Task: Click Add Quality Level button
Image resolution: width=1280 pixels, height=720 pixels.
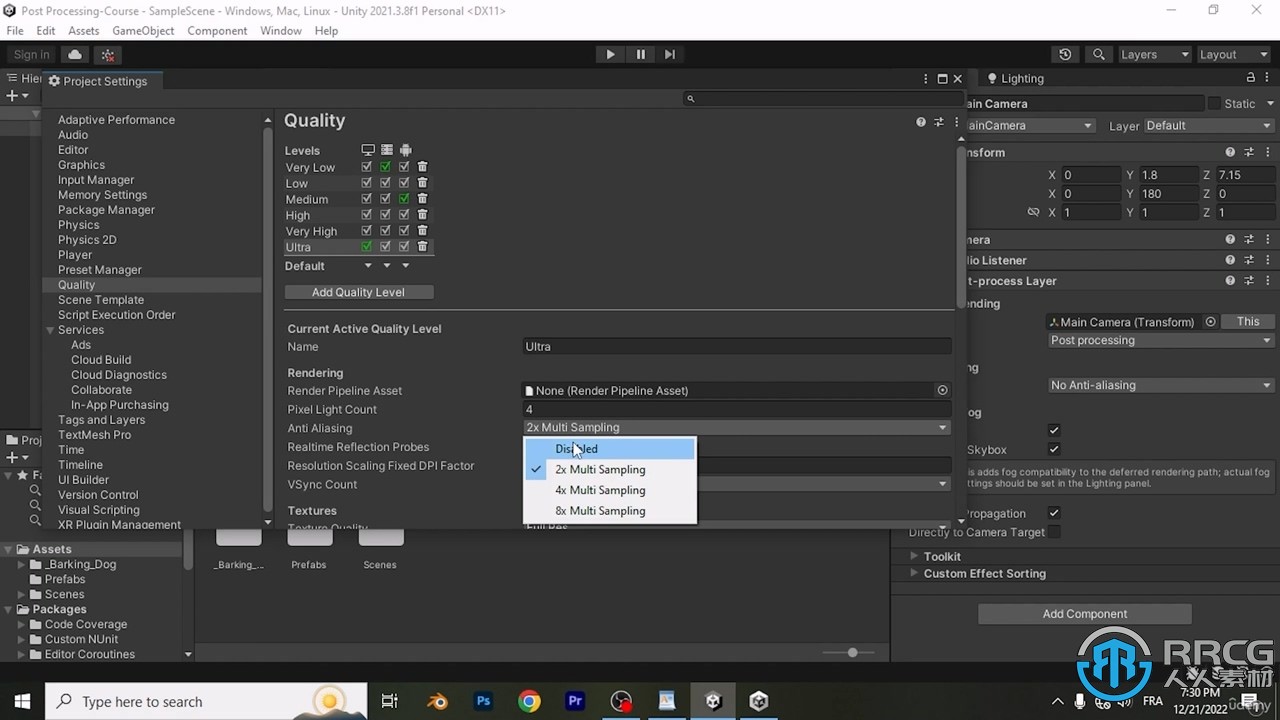Action: (358, 292)
